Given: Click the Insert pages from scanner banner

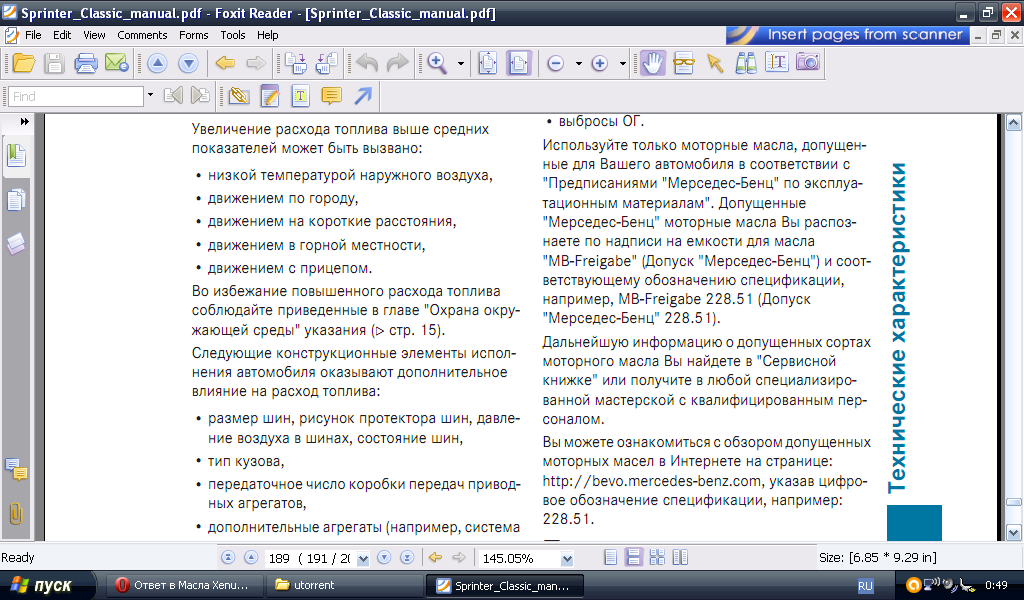Looking at the screenshot, I should 848,35.
